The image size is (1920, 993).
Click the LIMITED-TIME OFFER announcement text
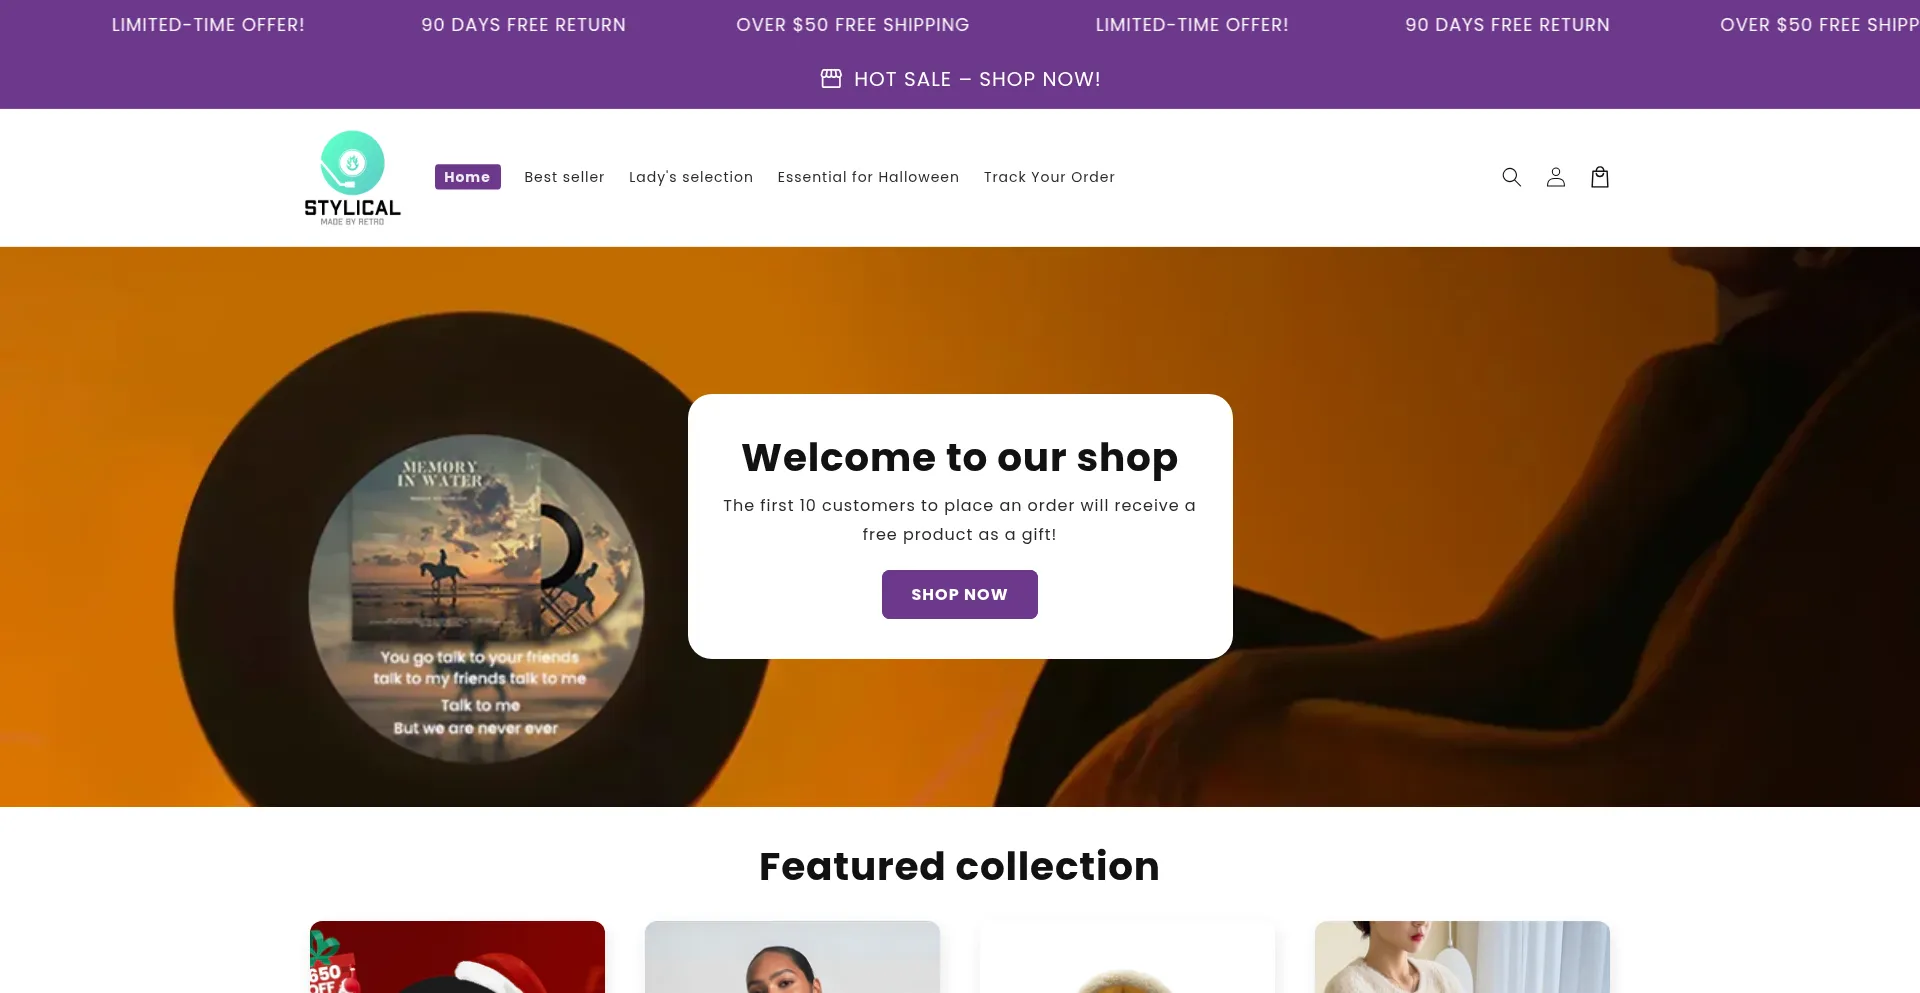tap(207, 24)
